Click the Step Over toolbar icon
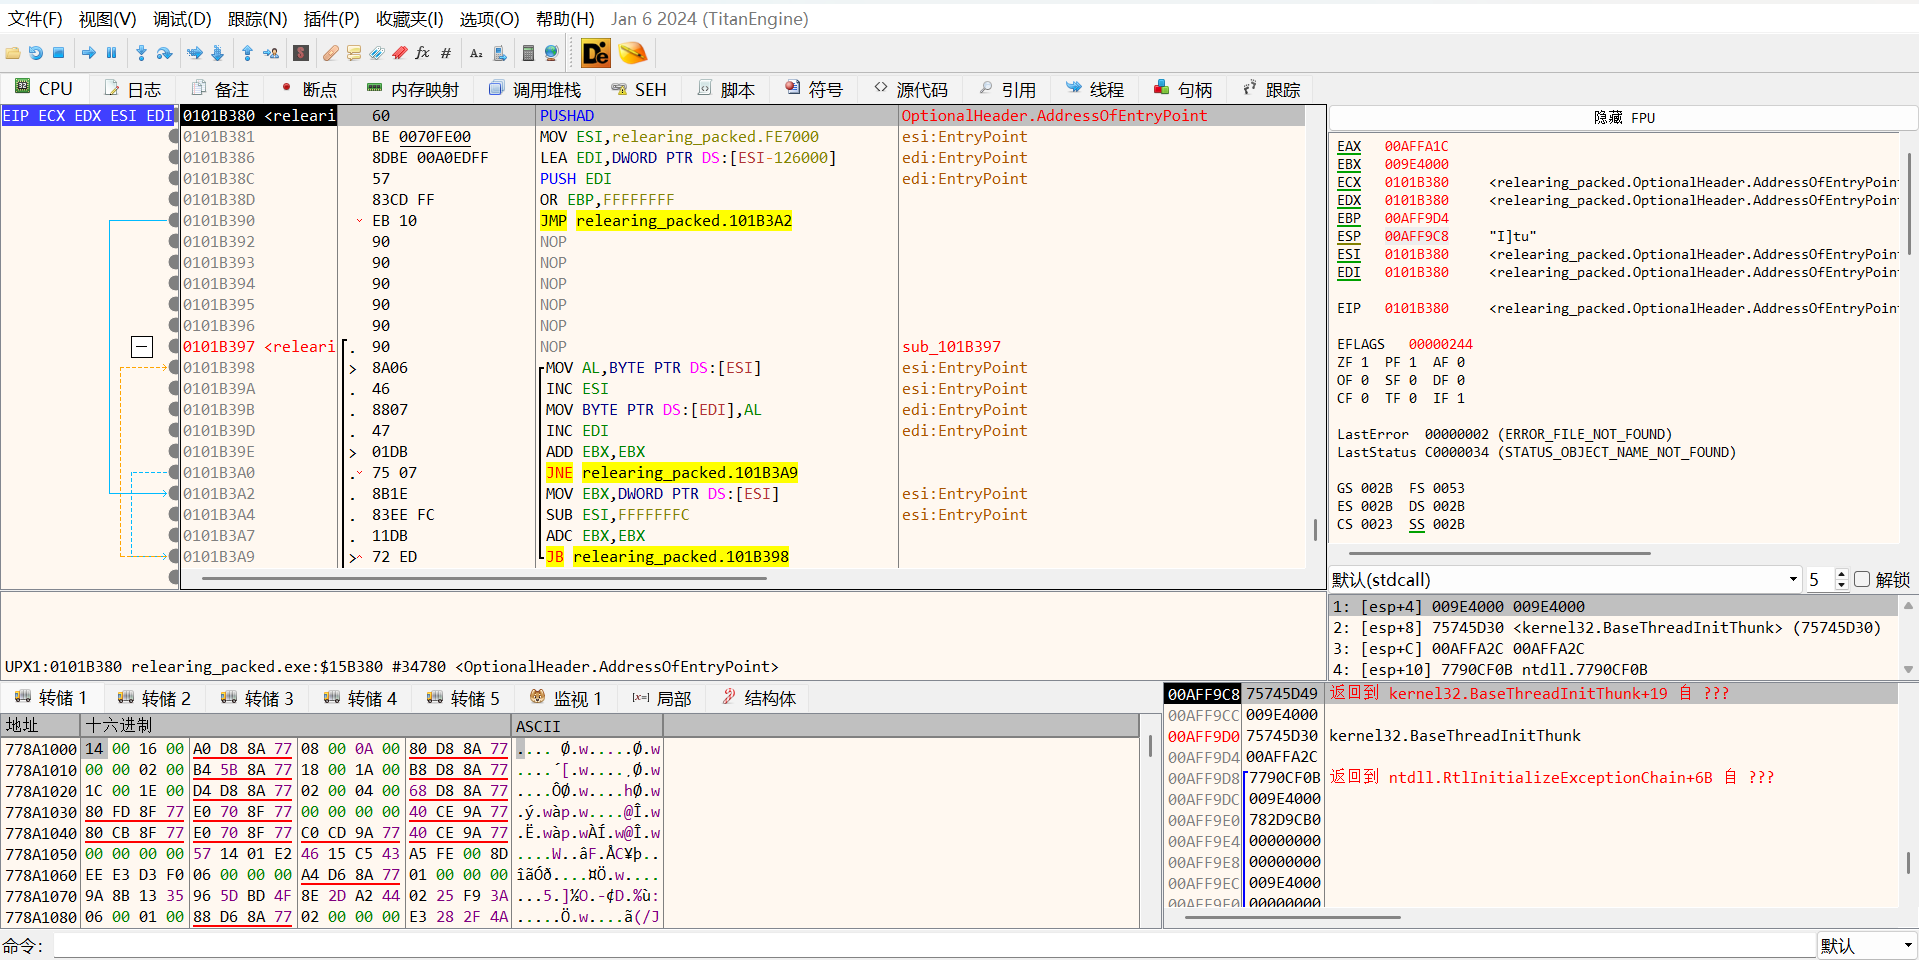The height and width of the screenshot is (960, 1919). (165, 53)
